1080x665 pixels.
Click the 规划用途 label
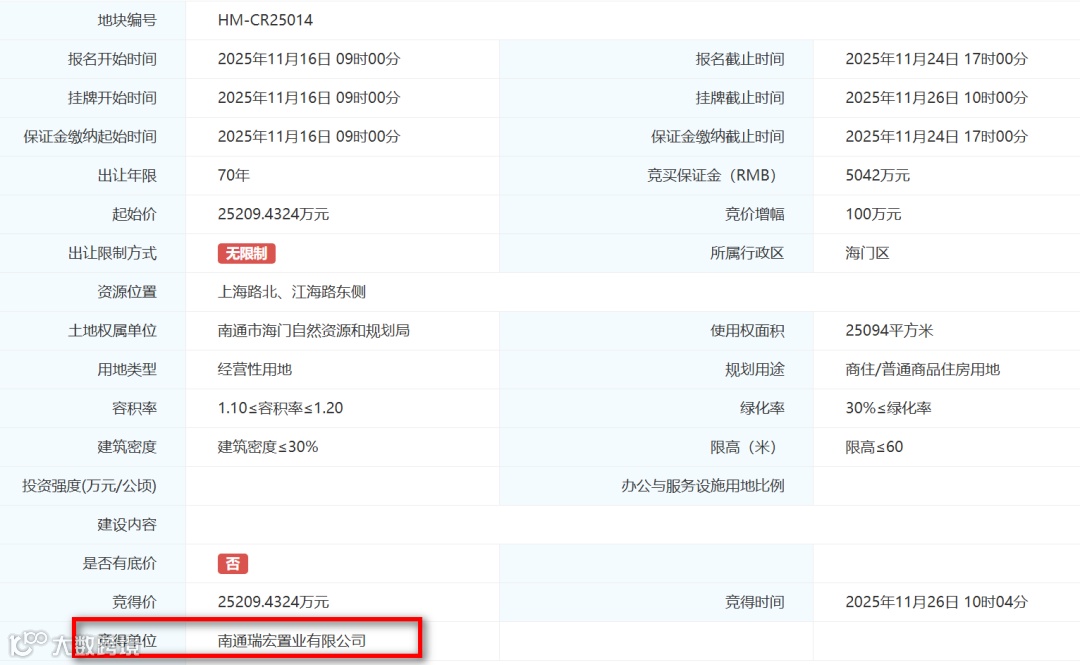pyautogui.click(x=755, y=369)
